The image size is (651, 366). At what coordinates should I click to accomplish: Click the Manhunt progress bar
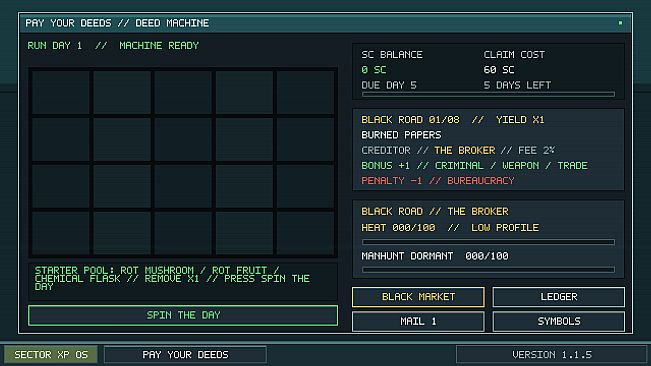point(488,270)
